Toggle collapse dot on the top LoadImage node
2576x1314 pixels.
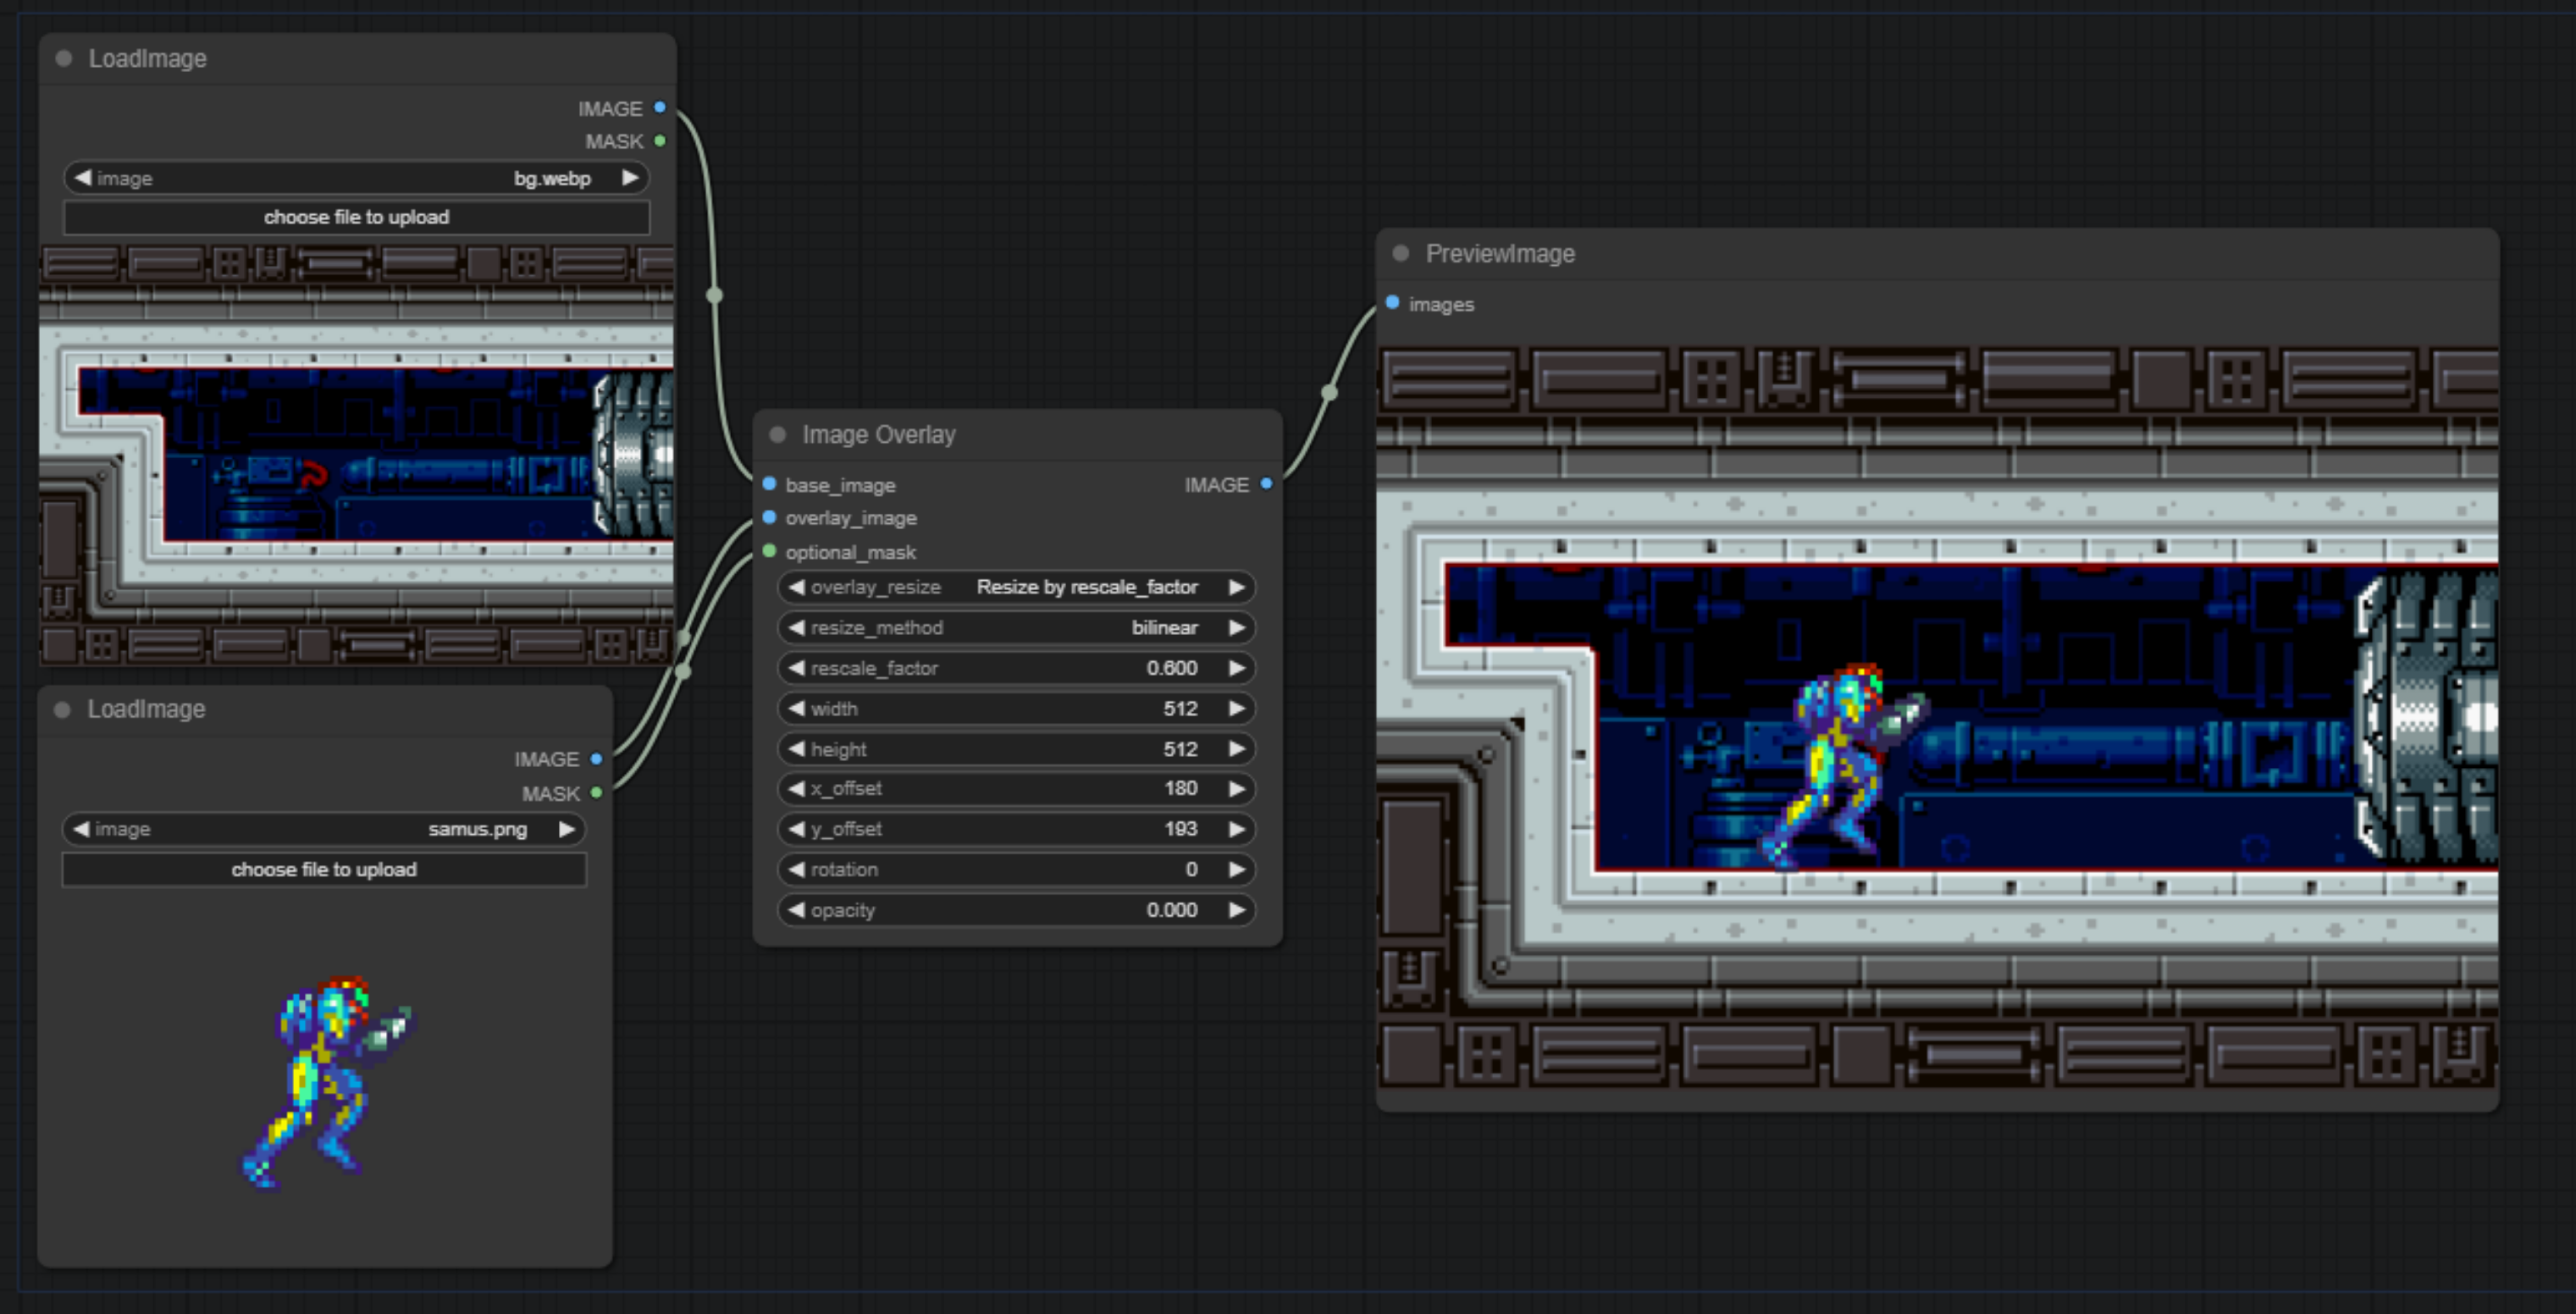click(x=64, y=59)
